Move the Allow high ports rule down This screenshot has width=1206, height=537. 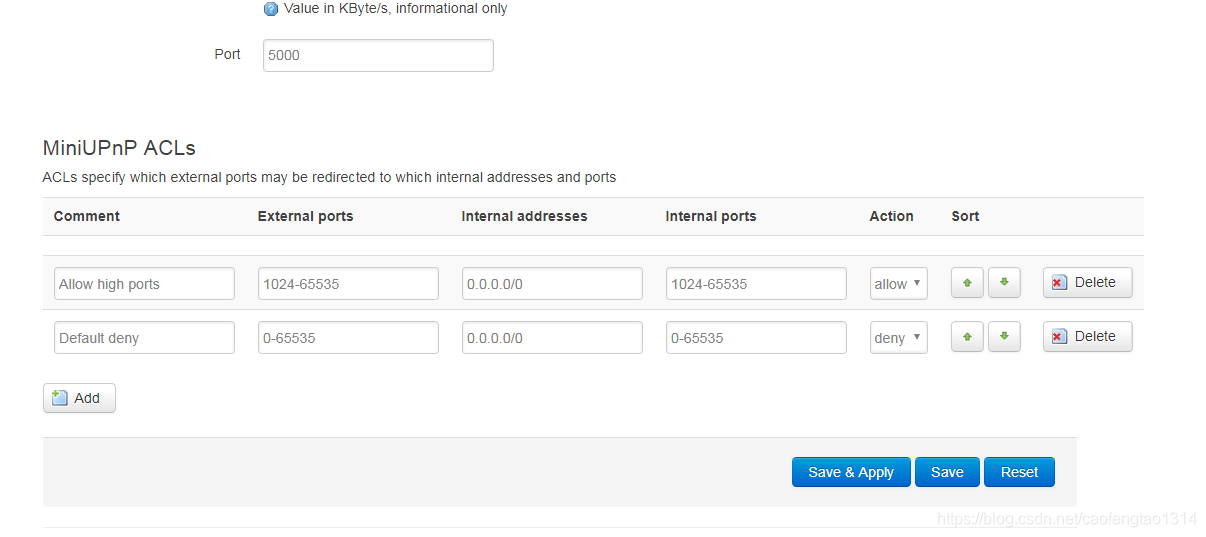pos(1004,283)
